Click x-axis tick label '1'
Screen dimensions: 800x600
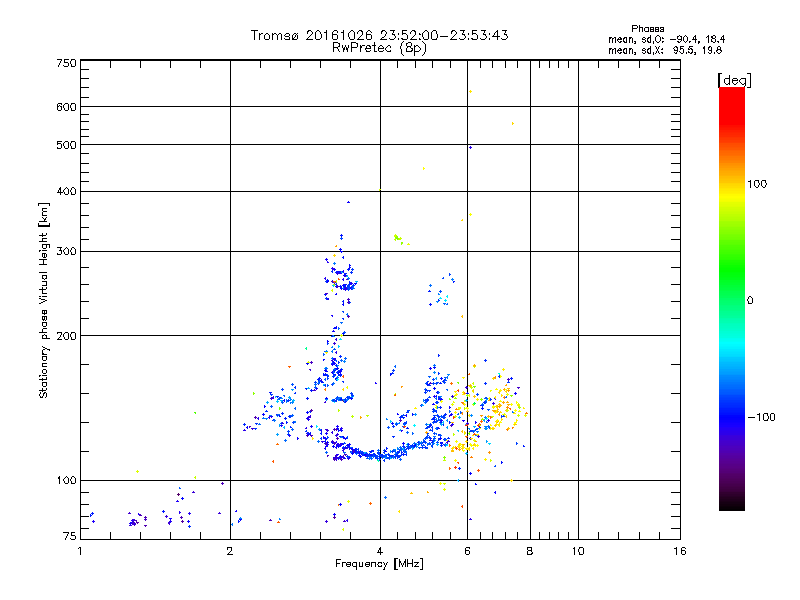(80, 551)
